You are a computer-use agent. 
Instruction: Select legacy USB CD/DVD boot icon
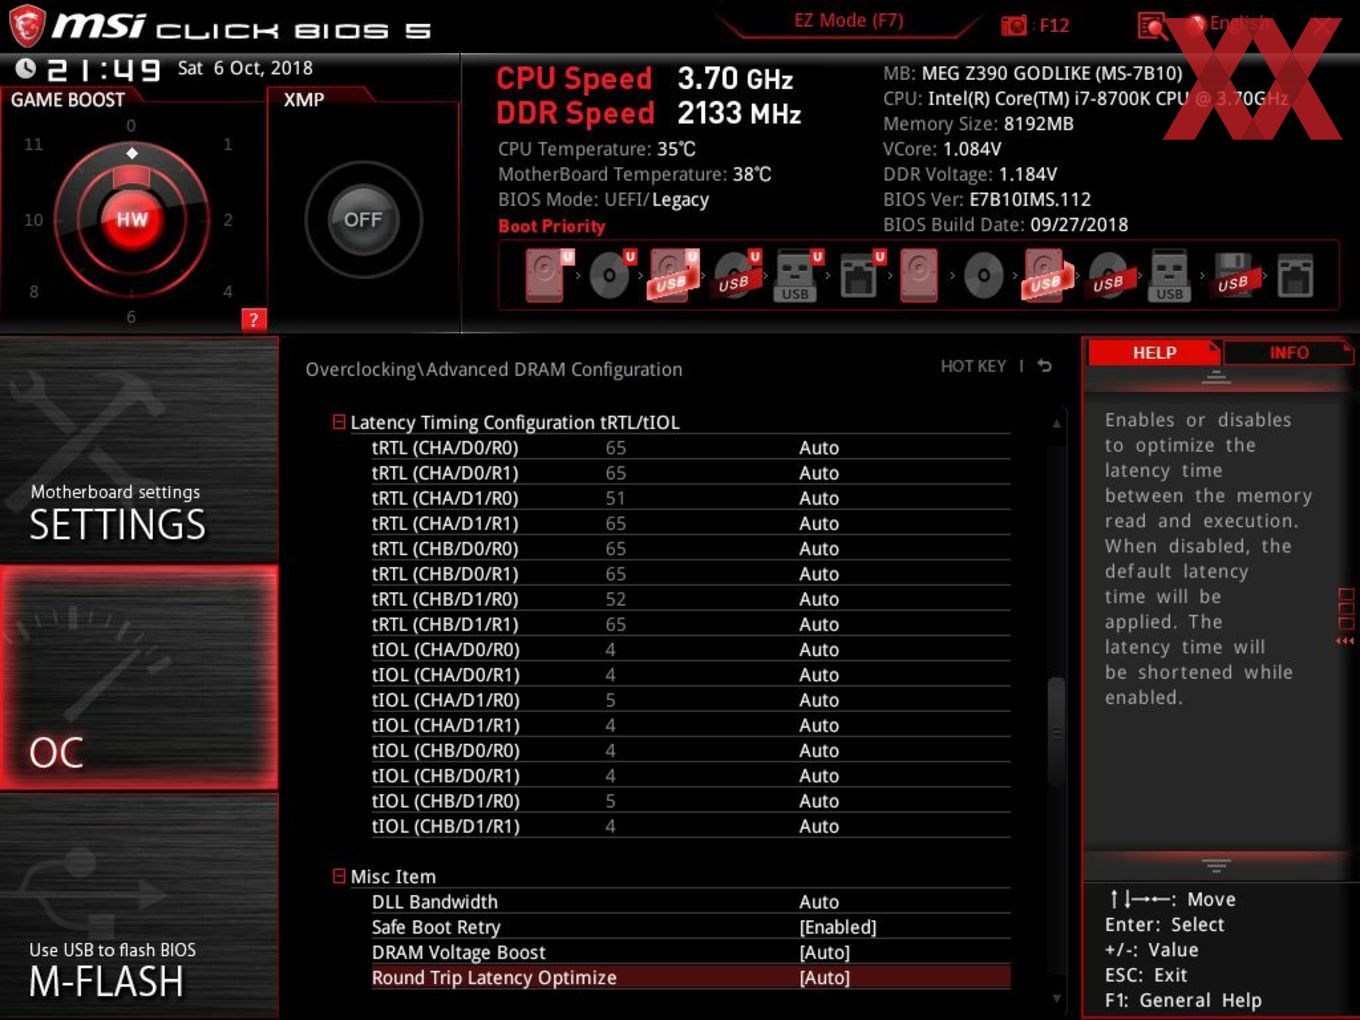click(1109, 275)
